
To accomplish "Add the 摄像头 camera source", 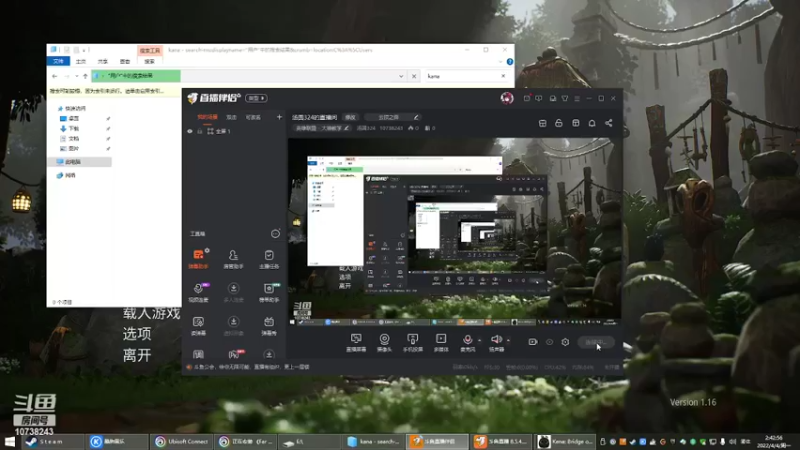I will tap(384, 342).
